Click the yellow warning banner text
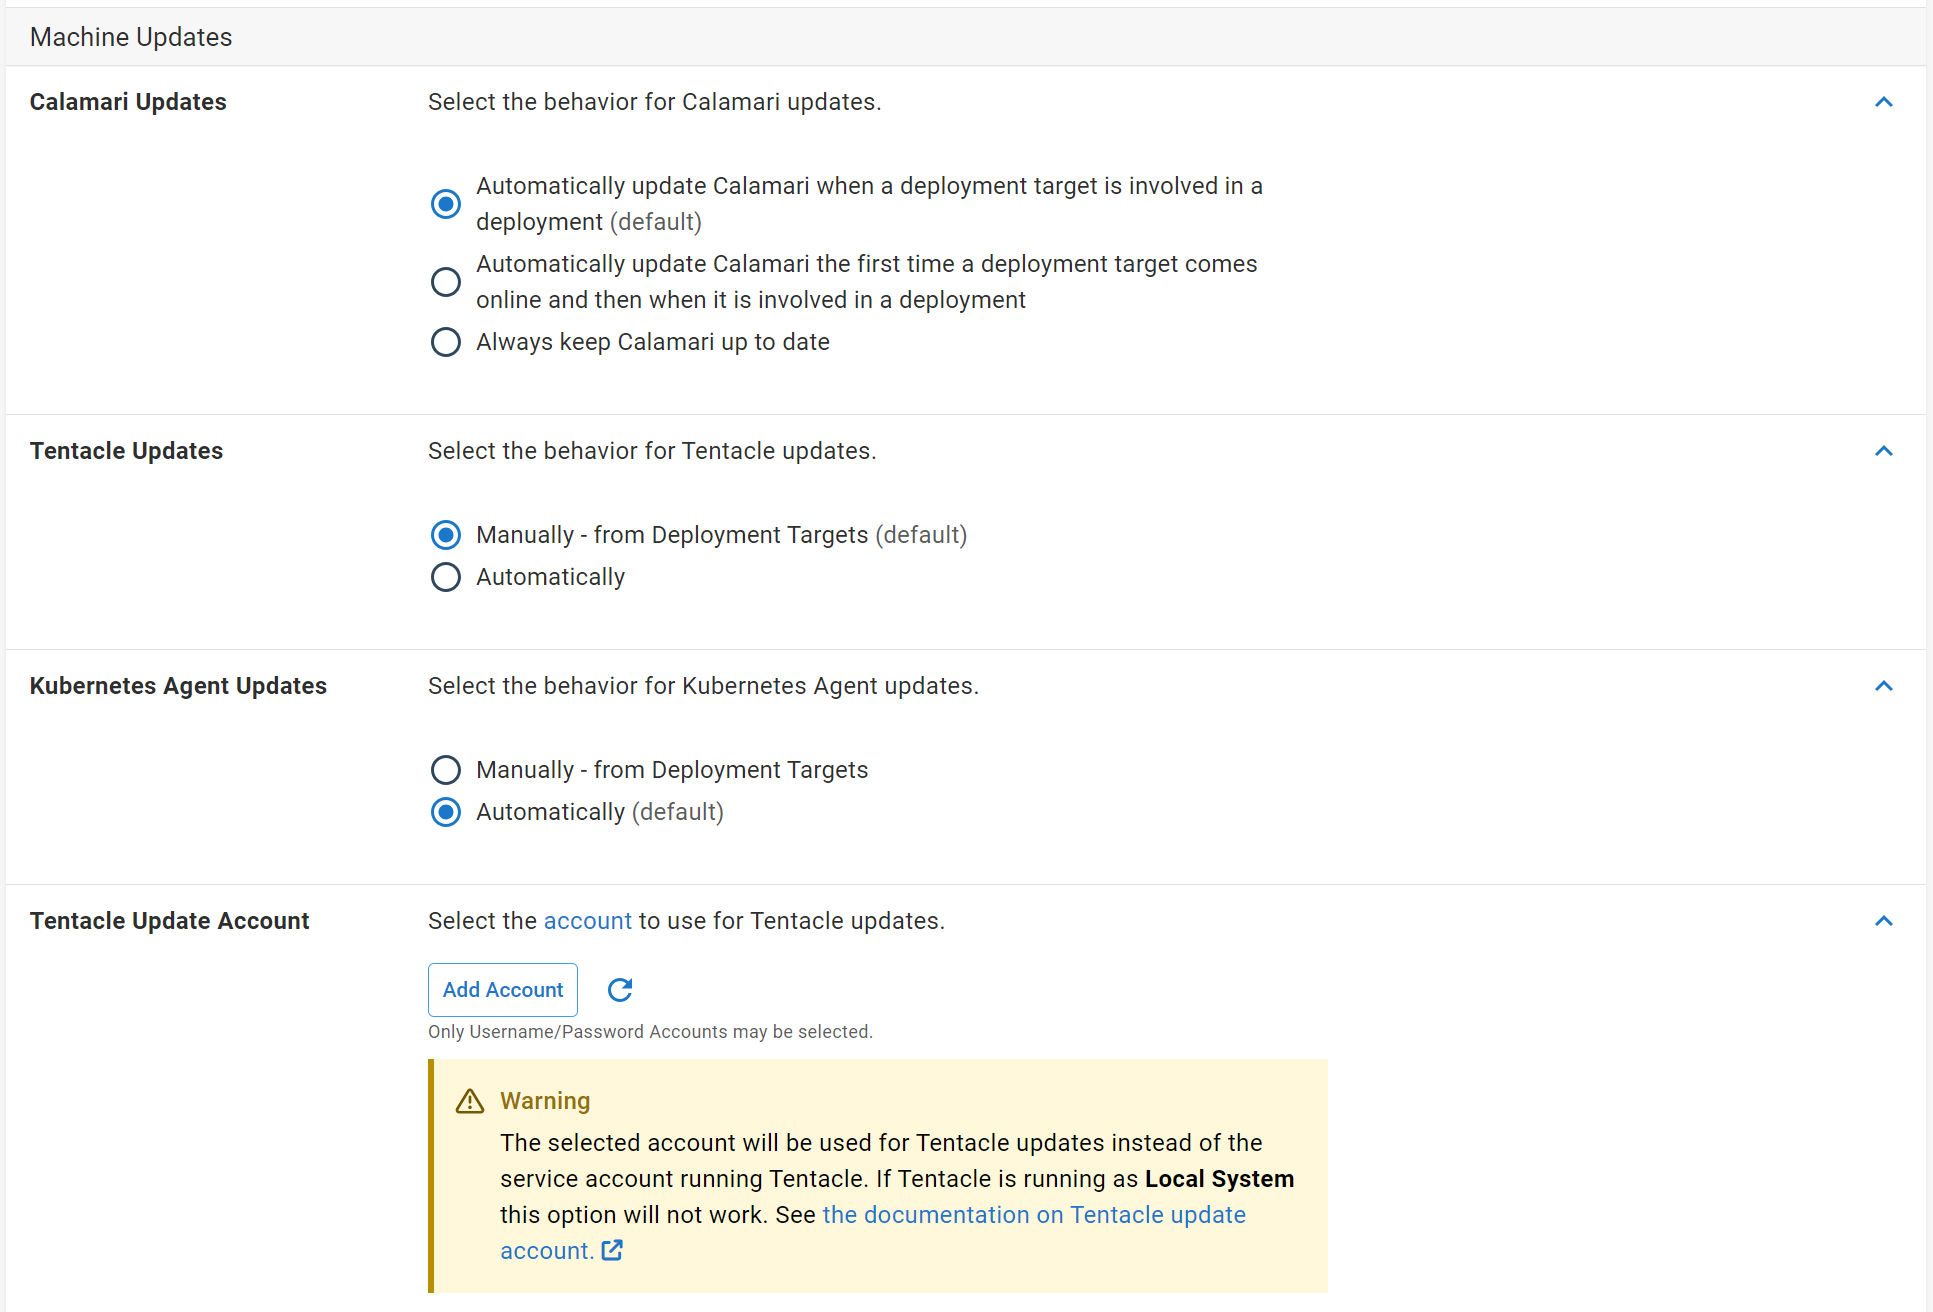 [x=880, y=1178]
